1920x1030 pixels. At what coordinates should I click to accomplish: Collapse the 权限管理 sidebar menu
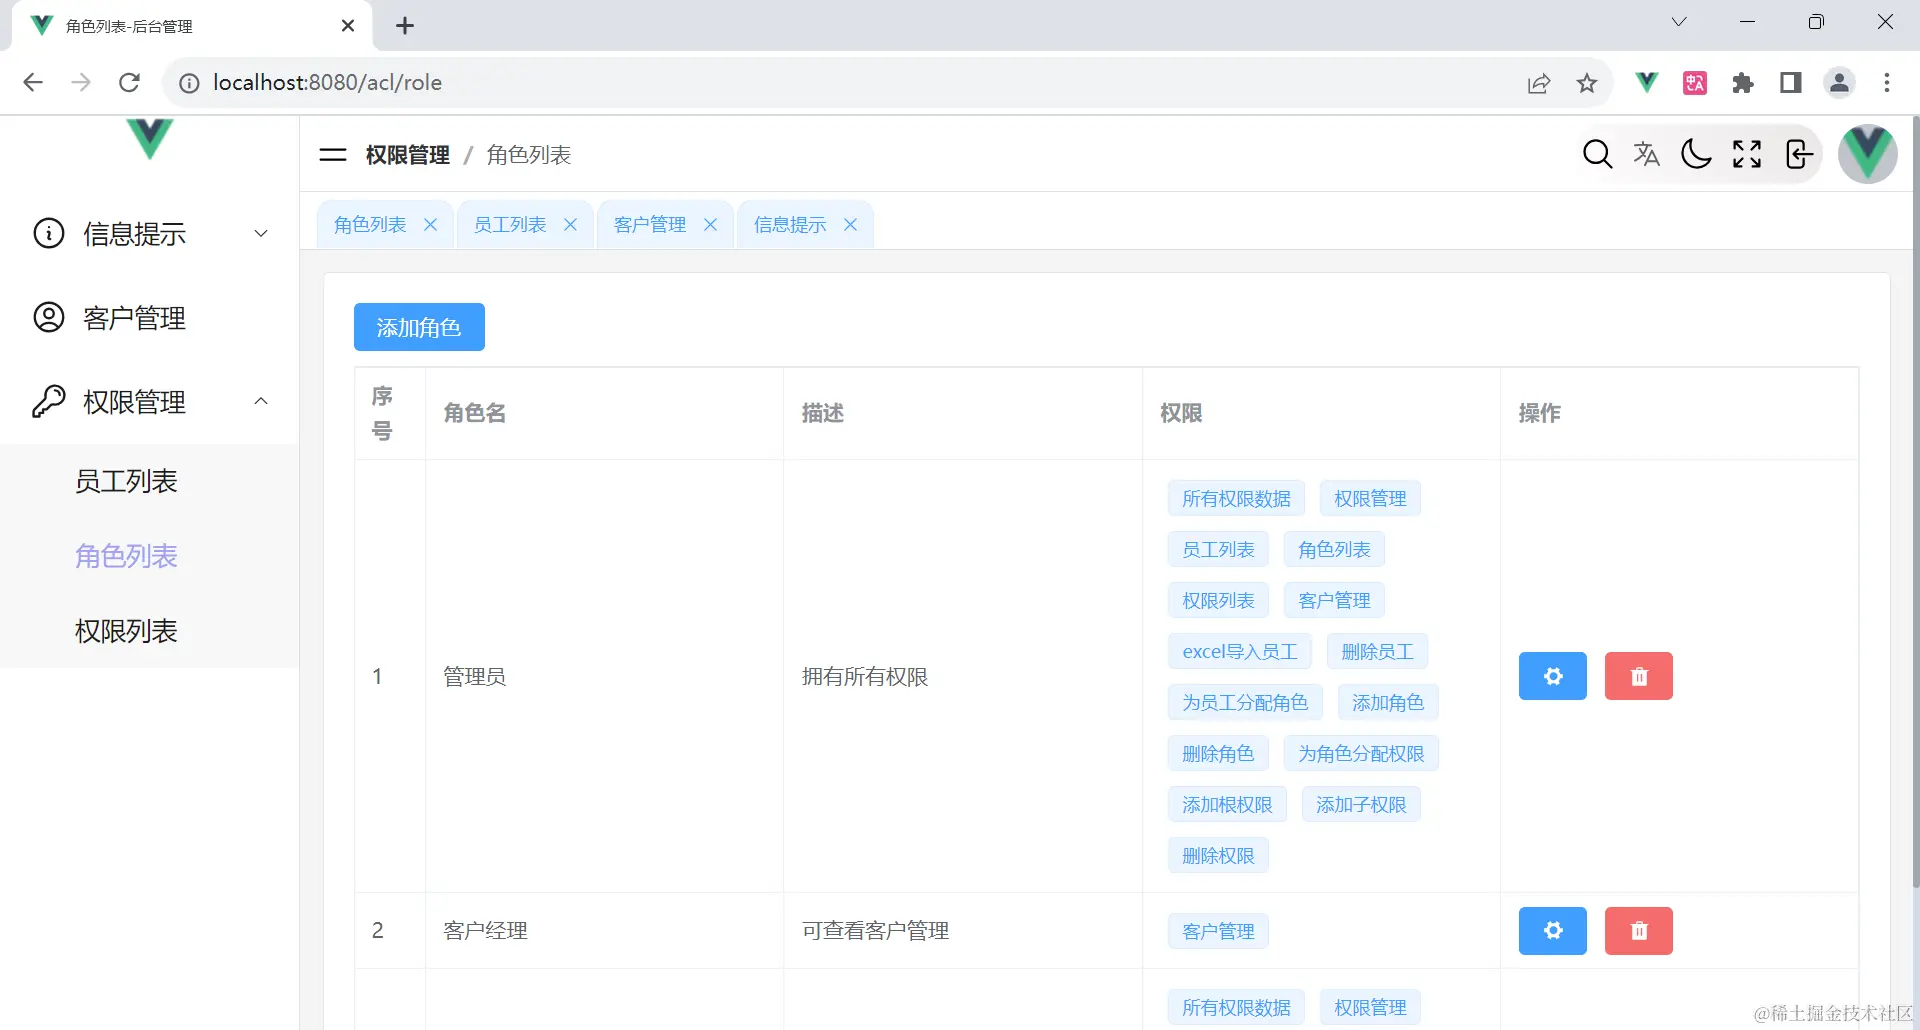pos(261,401)
